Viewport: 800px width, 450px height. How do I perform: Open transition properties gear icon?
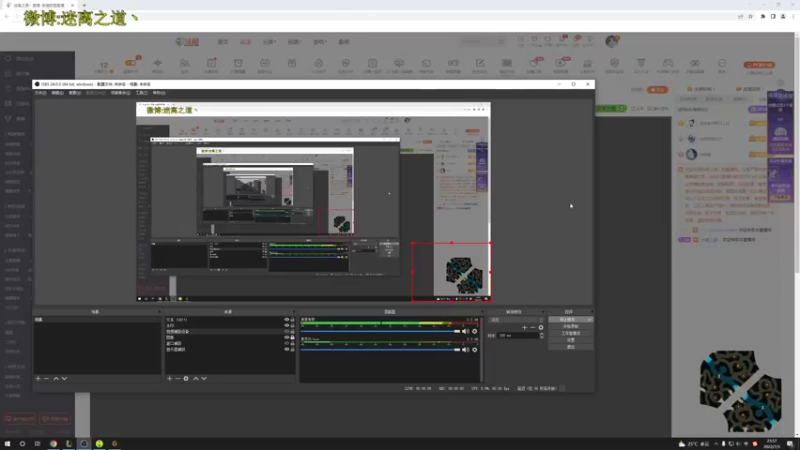tap(541, 328)
